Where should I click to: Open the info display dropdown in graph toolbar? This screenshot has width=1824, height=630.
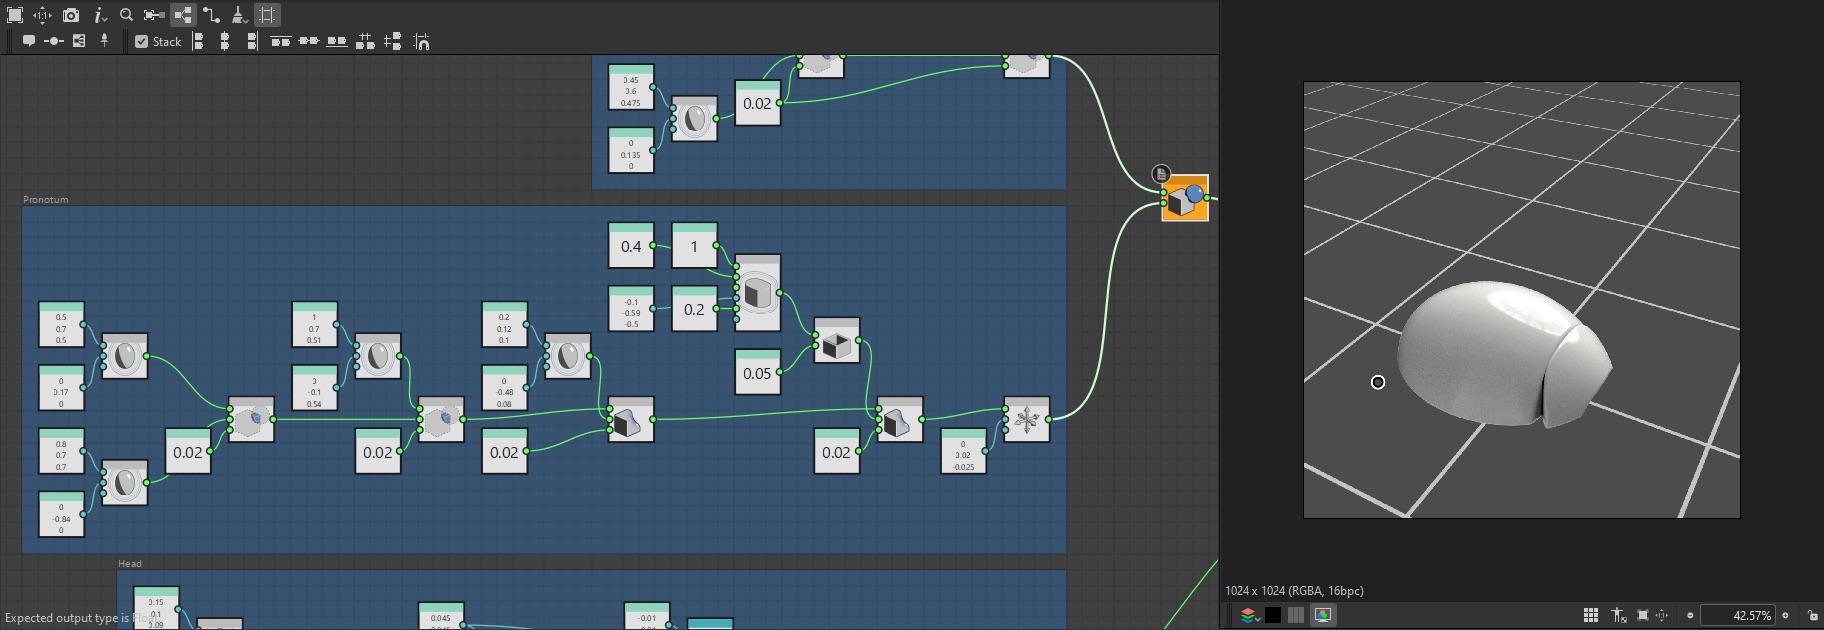[99, 15]
